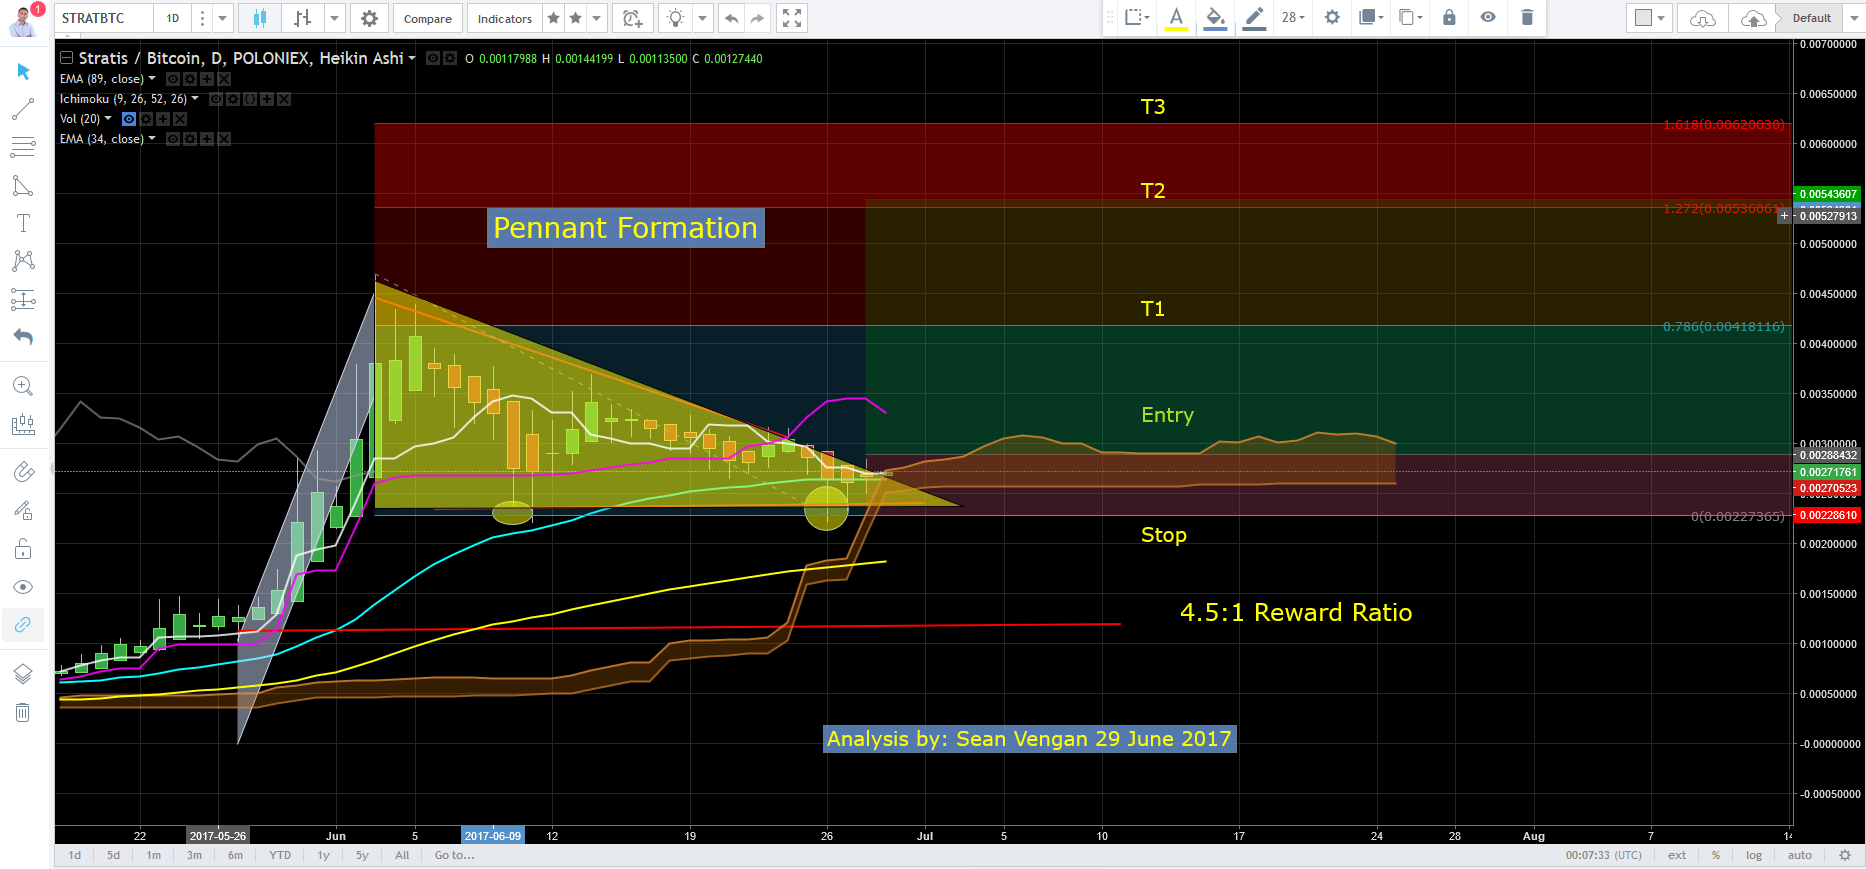Change drawing background fill bucket color
This screenshot has height=869, width=1866.
tap(1215, 17)
